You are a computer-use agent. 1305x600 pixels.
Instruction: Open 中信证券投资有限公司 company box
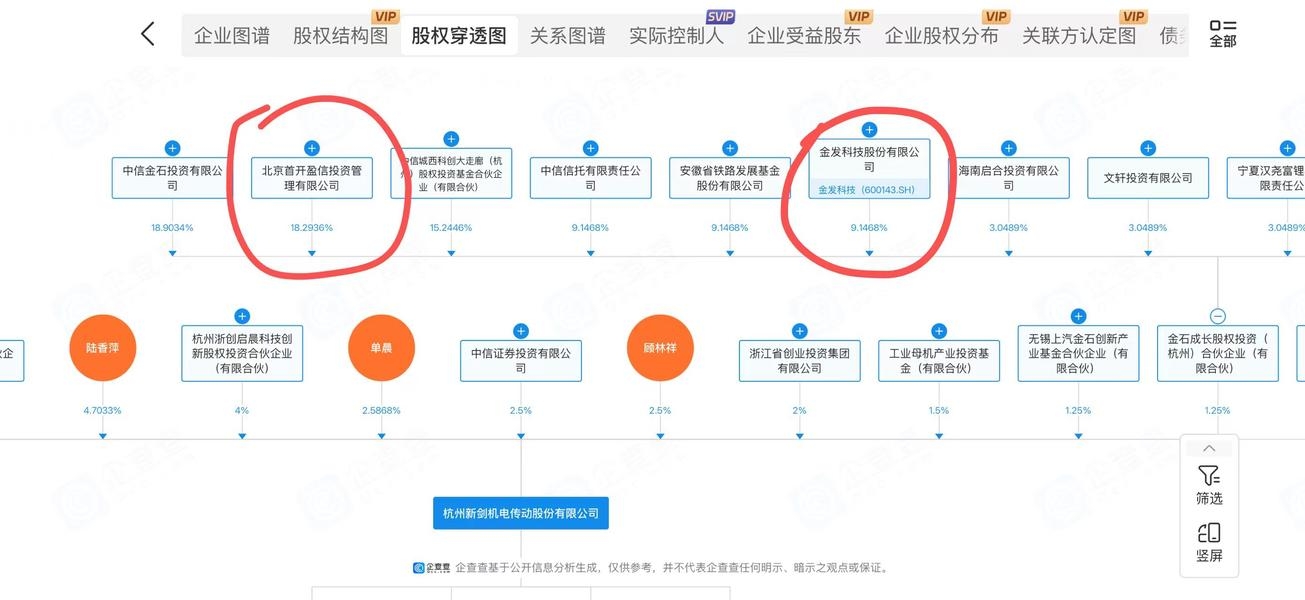point(521,361)
